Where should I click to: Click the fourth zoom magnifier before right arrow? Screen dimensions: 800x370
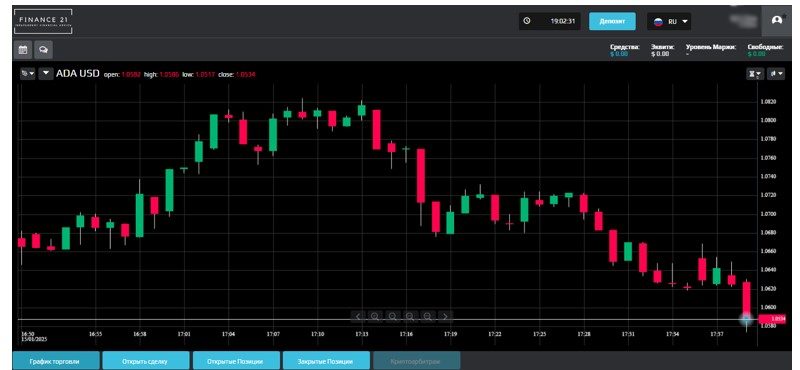tap(428, 317)
